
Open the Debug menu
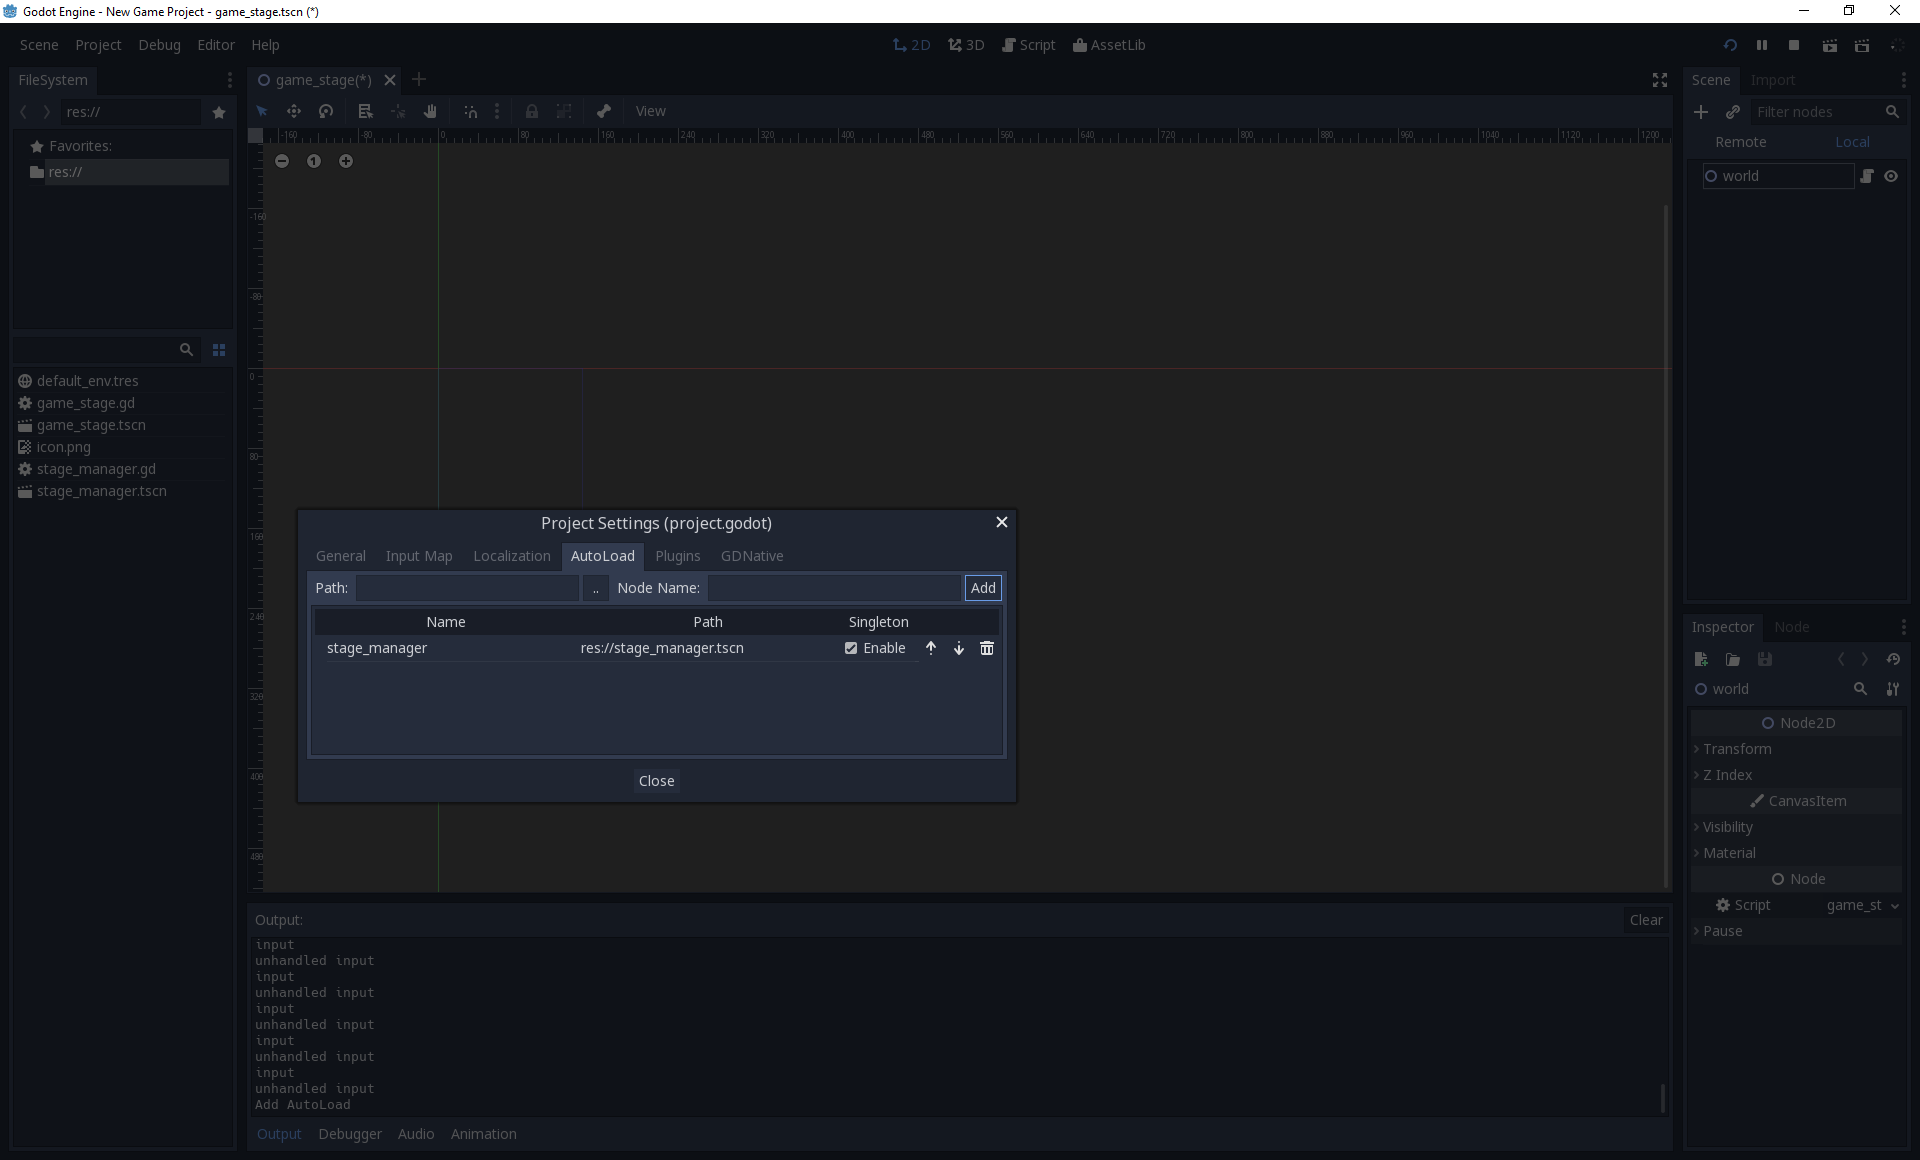[158, 45]
